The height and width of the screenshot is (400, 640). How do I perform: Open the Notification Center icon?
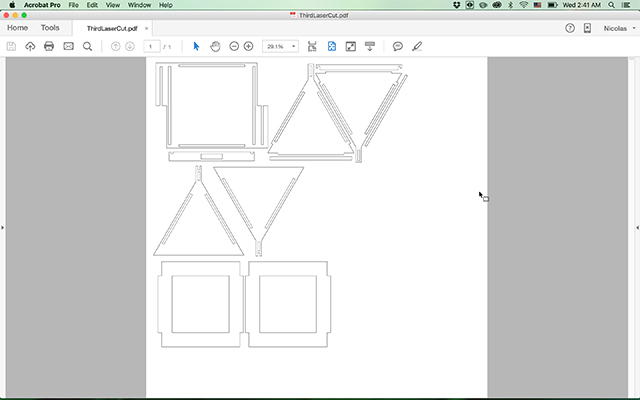click(626, 5)
